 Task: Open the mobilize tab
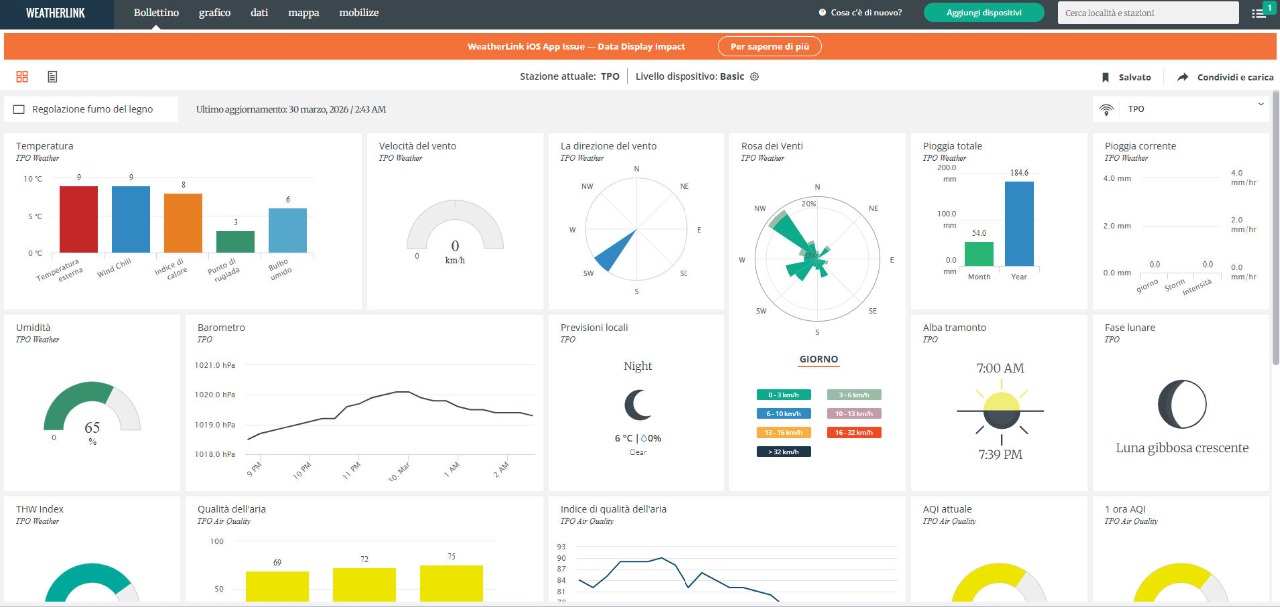pyautogui.click(x=358, y=13)
